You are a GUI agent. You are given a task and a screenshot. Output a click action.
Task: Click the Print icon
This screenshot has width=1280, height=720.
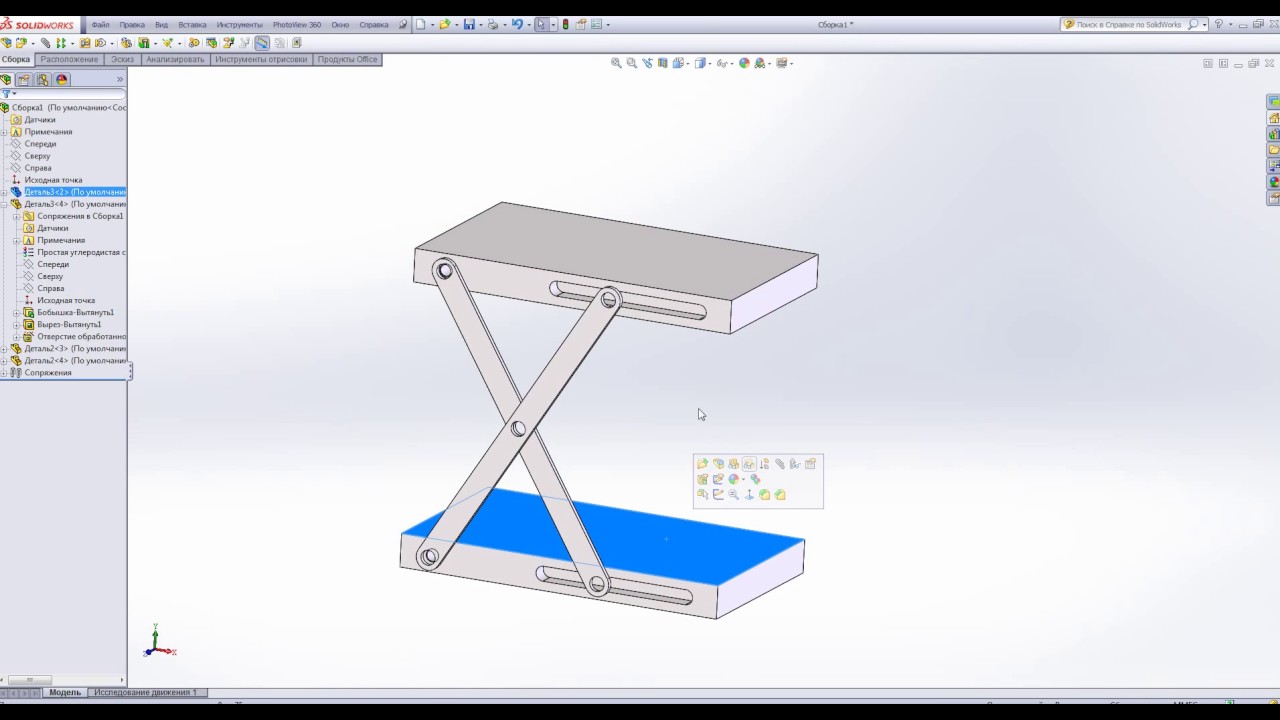(493, 24)
